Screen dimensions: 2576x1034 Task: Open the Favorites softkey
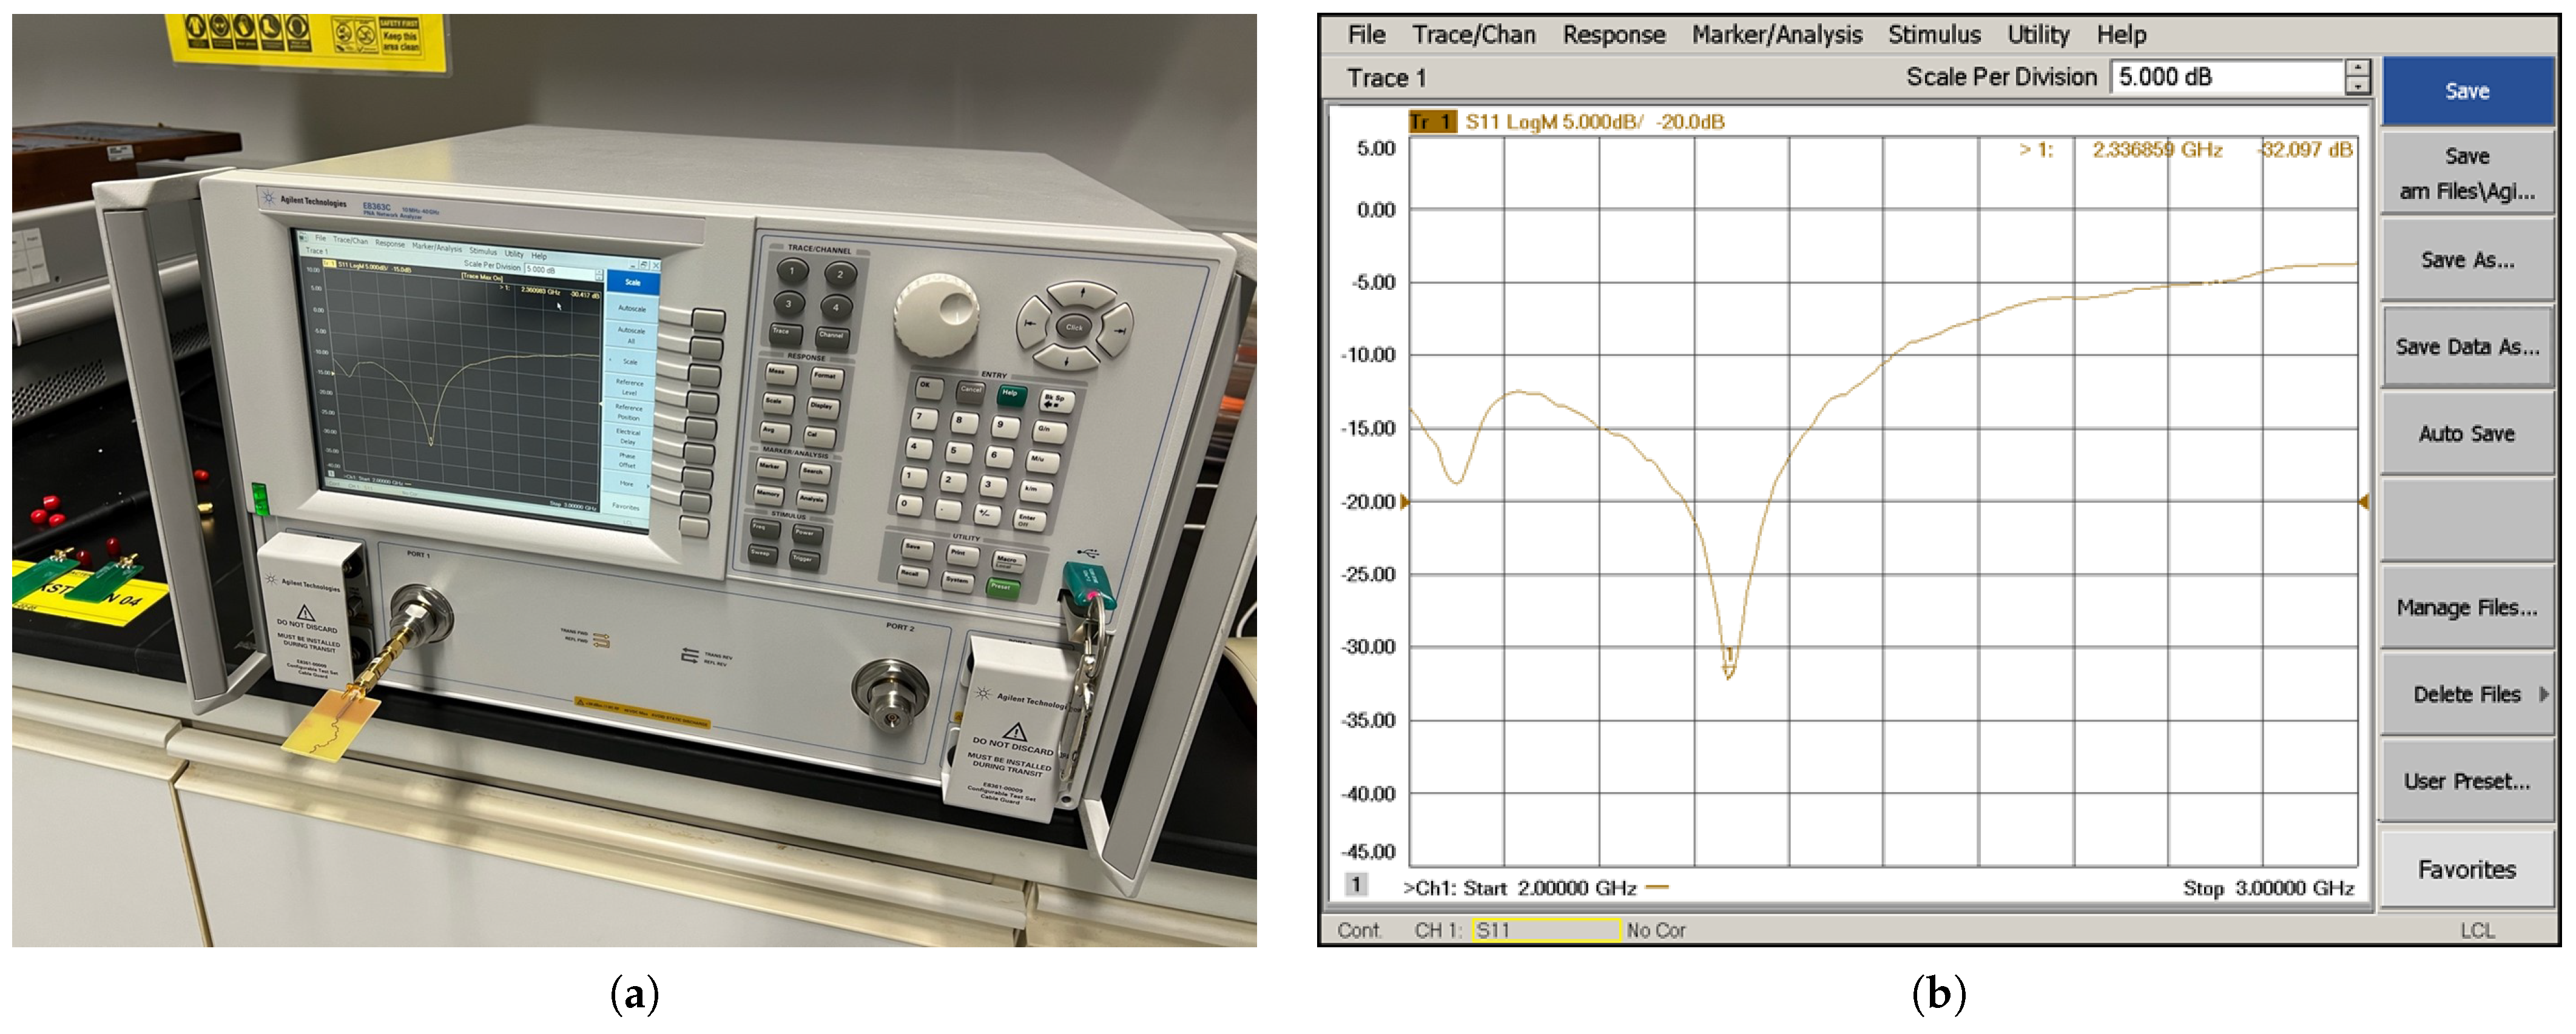(x=2466, y=870)
